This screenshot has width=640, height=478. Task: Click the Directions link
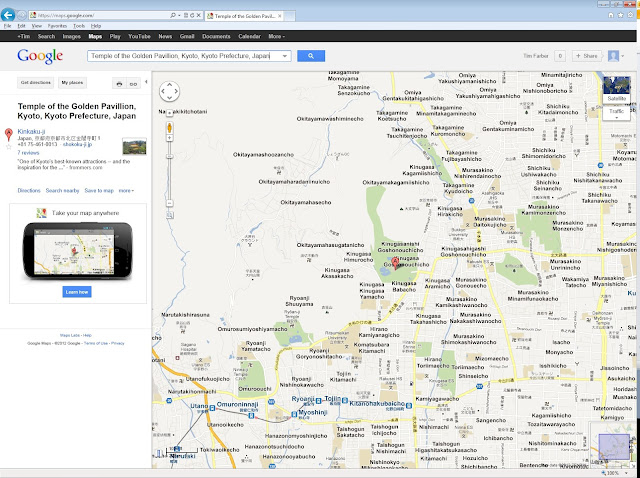tap(29, 191)
